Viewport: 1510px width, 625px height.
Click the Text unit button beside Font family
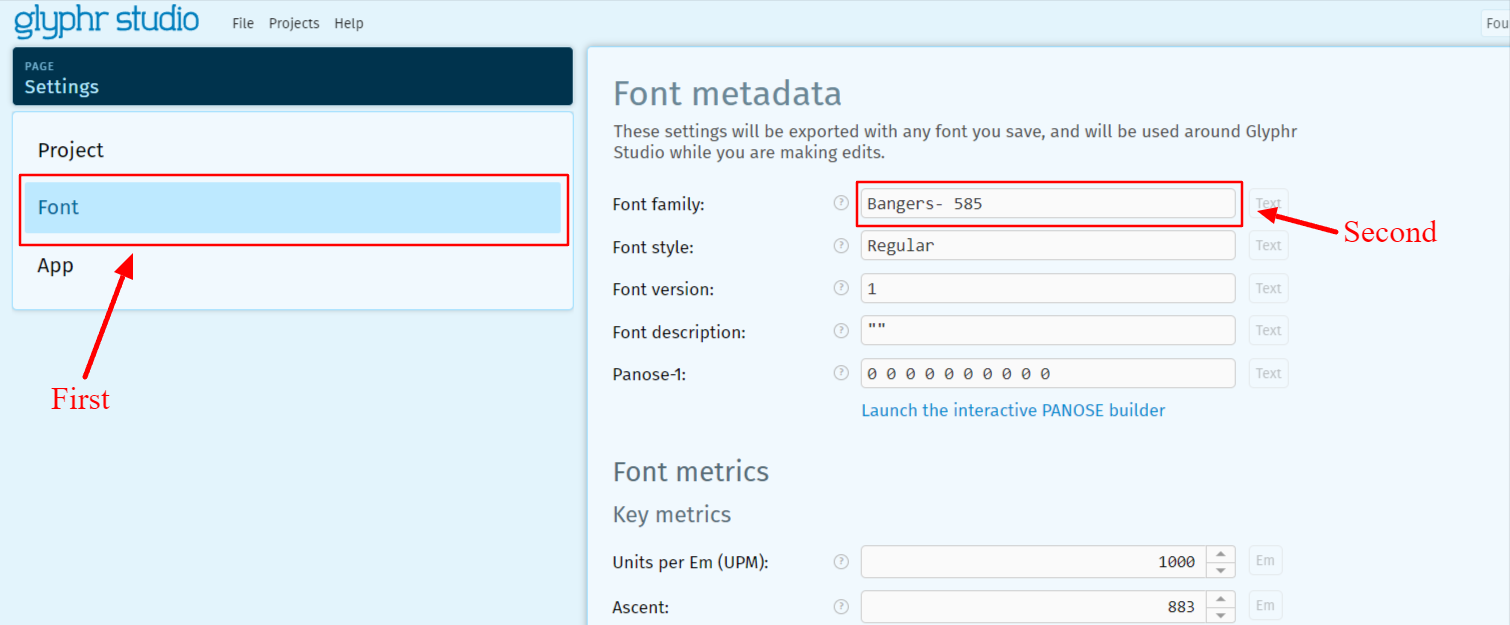1267,202
